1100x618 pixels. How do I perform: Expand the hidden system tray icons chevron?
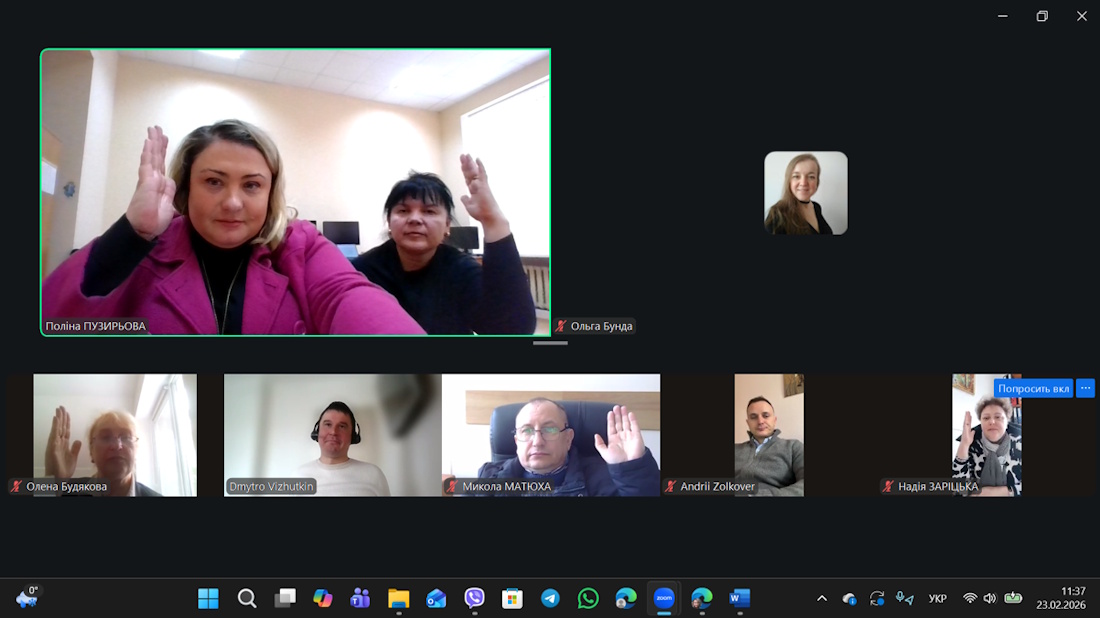pyautogui.click(x=822, y=598)
